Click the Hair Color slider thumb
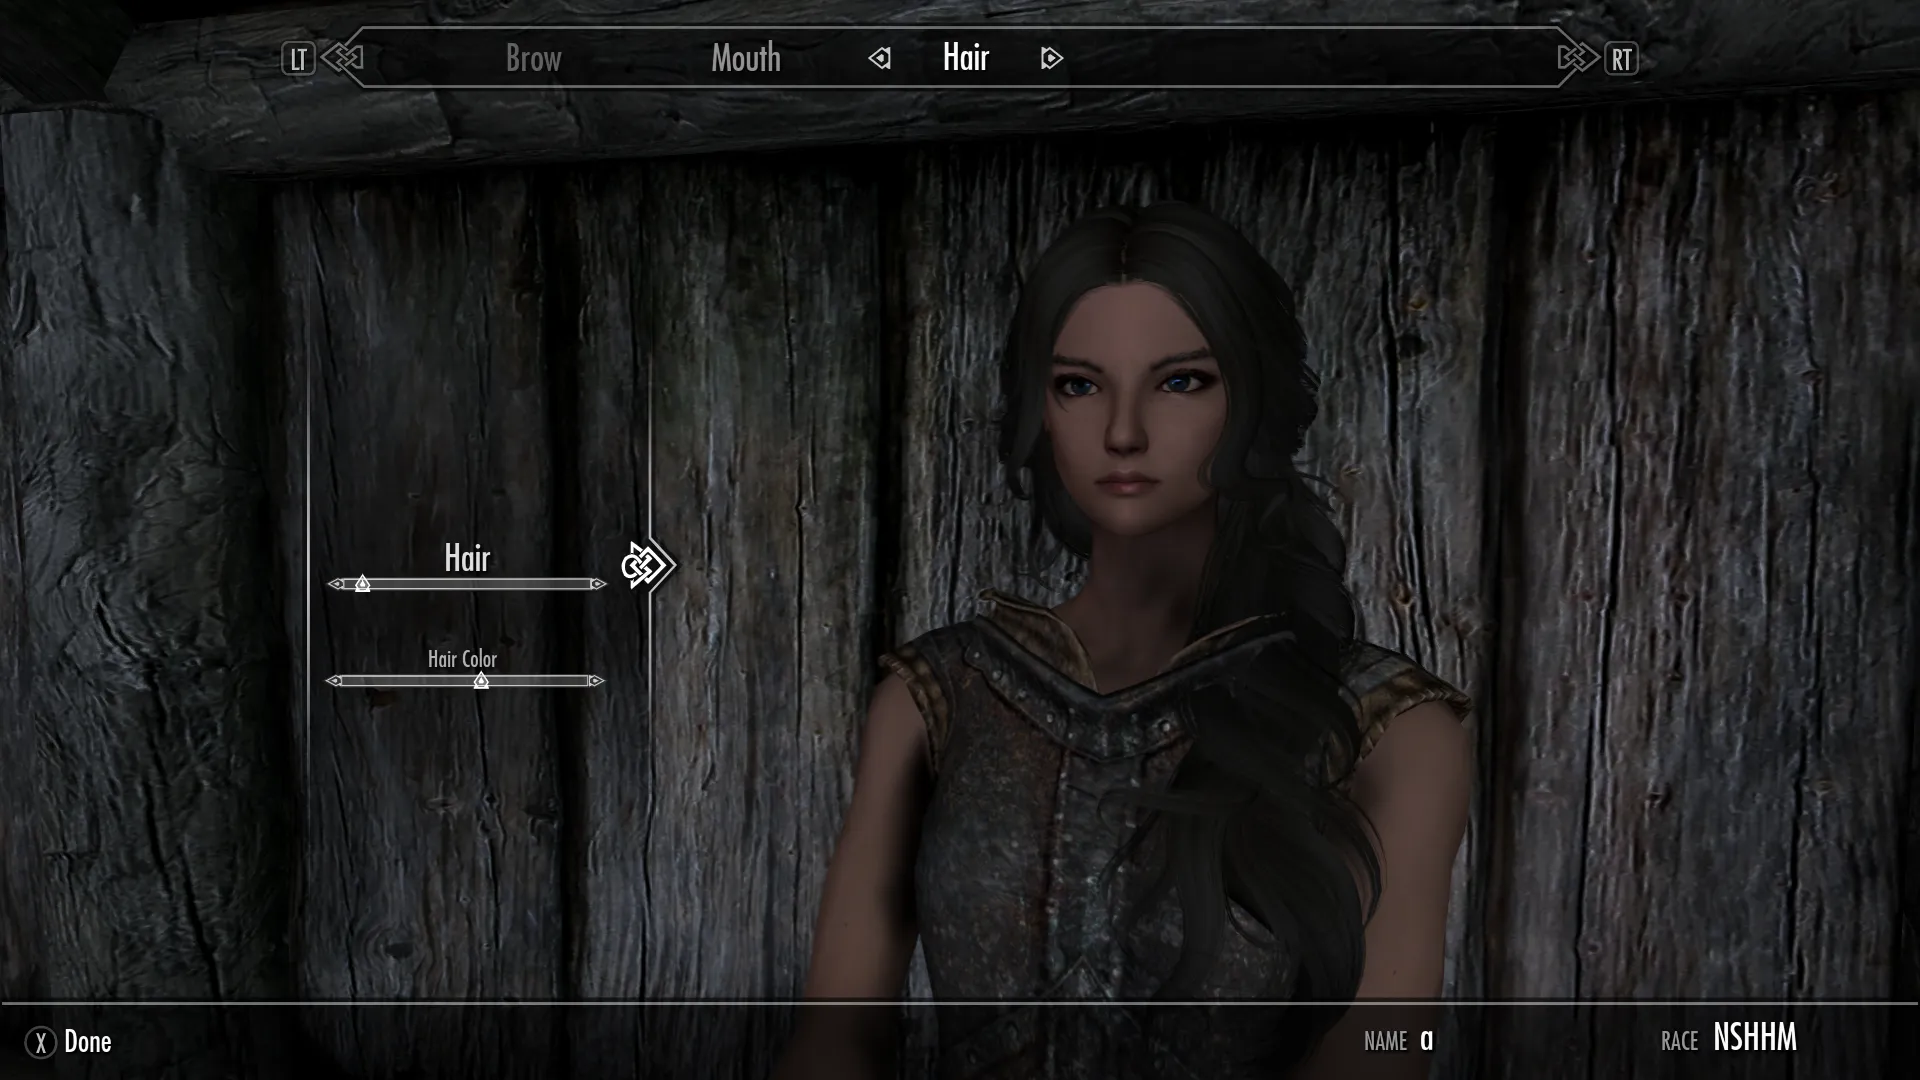1920x1080 pixels. [x=481, y=681]
